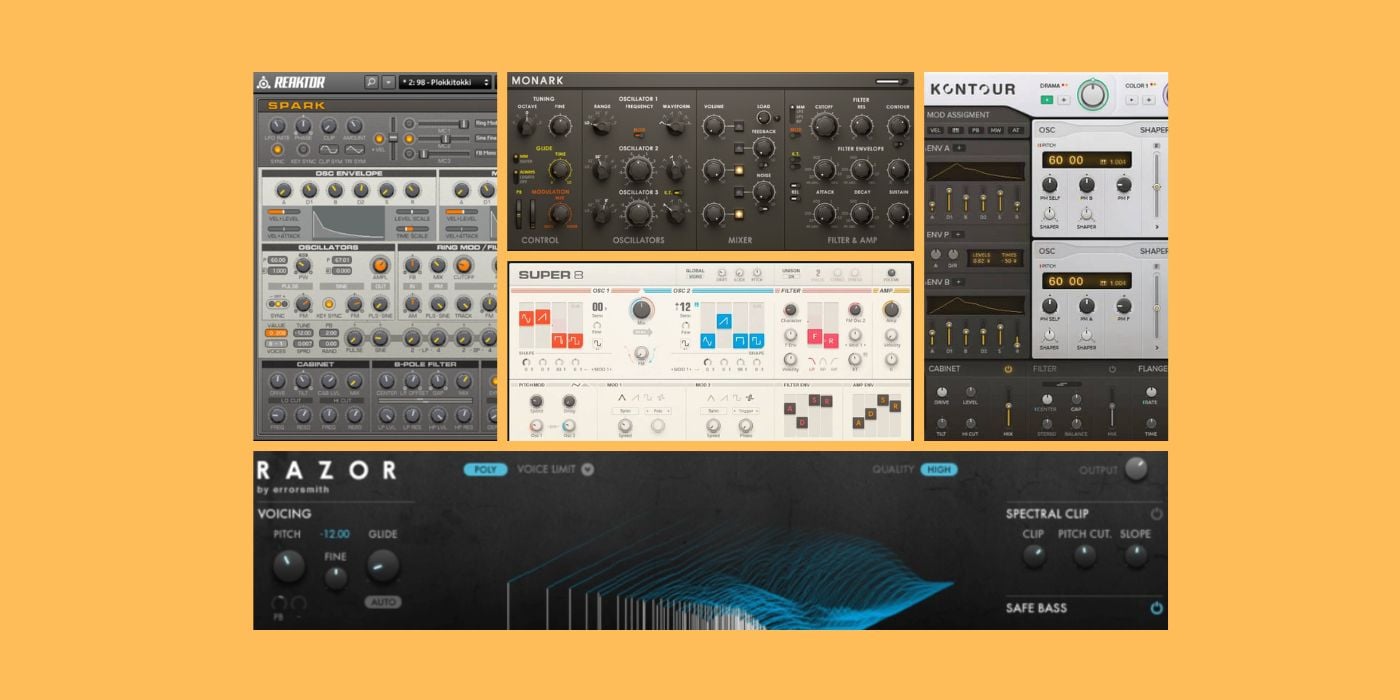Viewport: 1400px width, 700px height.
Task: Toggle the Razor AUTO glide button
Action: click(x=382, y=602)
